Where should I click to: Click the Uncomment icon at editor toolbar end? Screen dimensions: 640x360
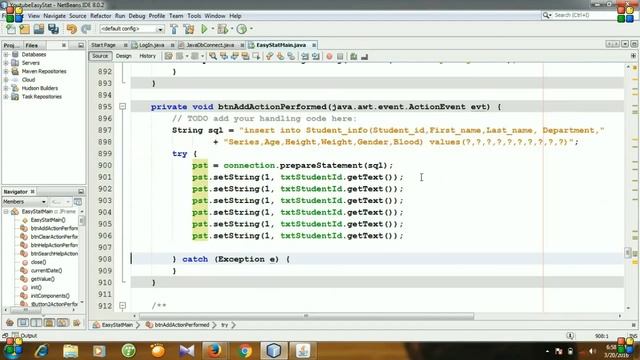(364, 56)
